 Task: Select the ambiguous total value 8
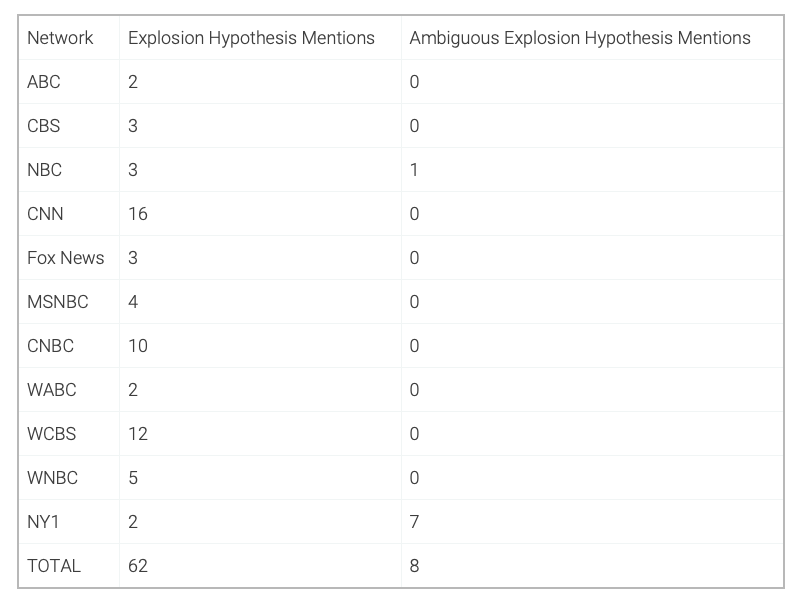(414, 566)
